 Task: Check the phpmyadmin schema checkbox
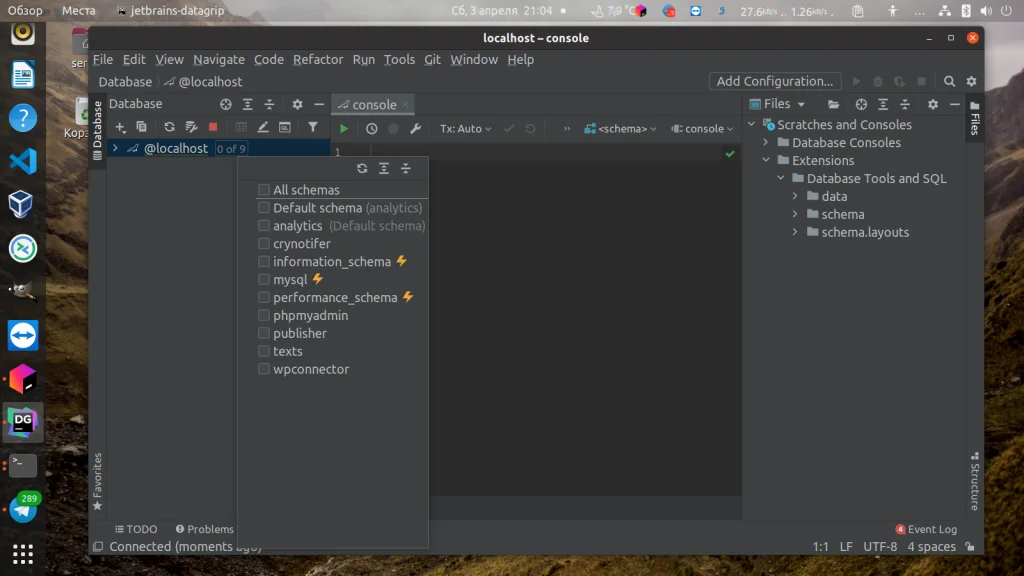(264, 315)
